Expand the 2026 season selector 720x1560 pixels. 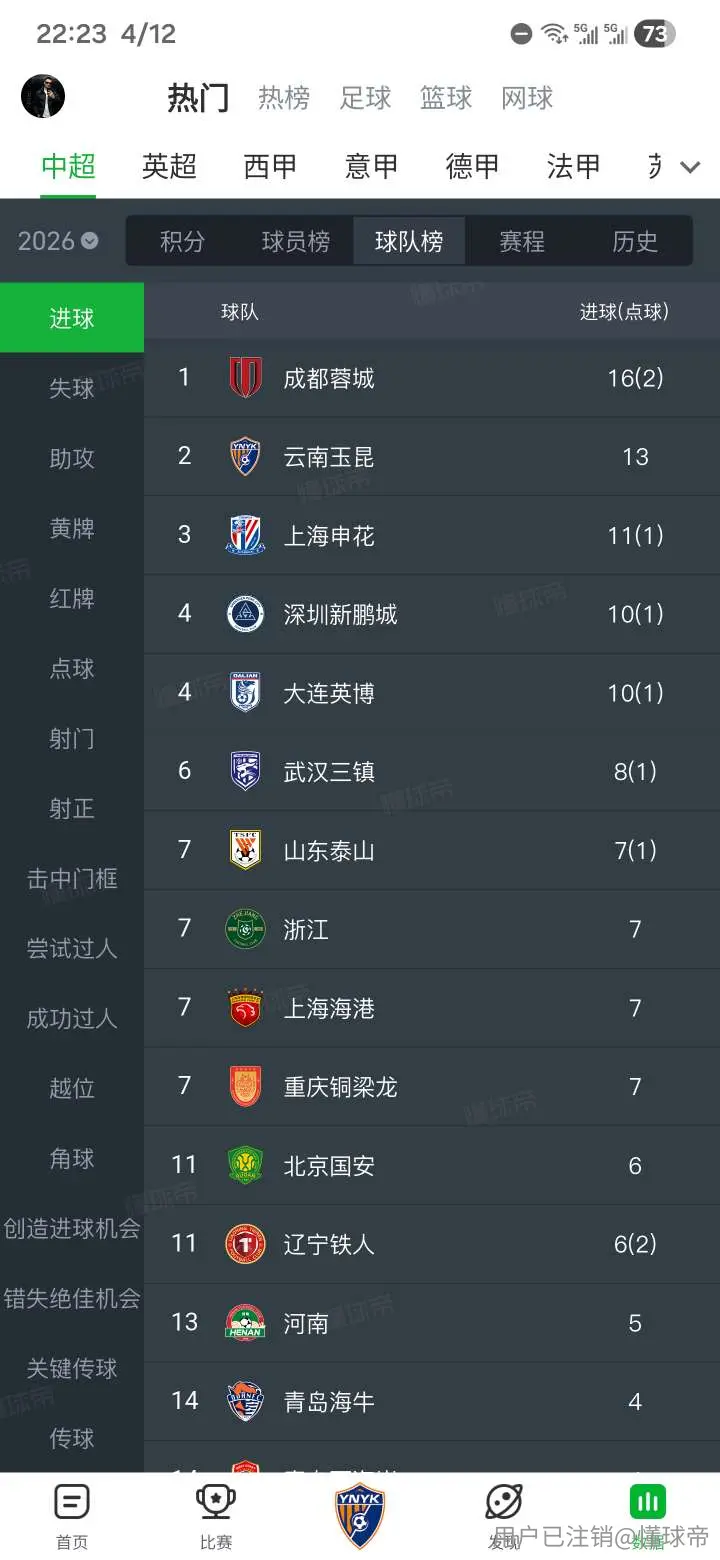click(x=58, y=241)
